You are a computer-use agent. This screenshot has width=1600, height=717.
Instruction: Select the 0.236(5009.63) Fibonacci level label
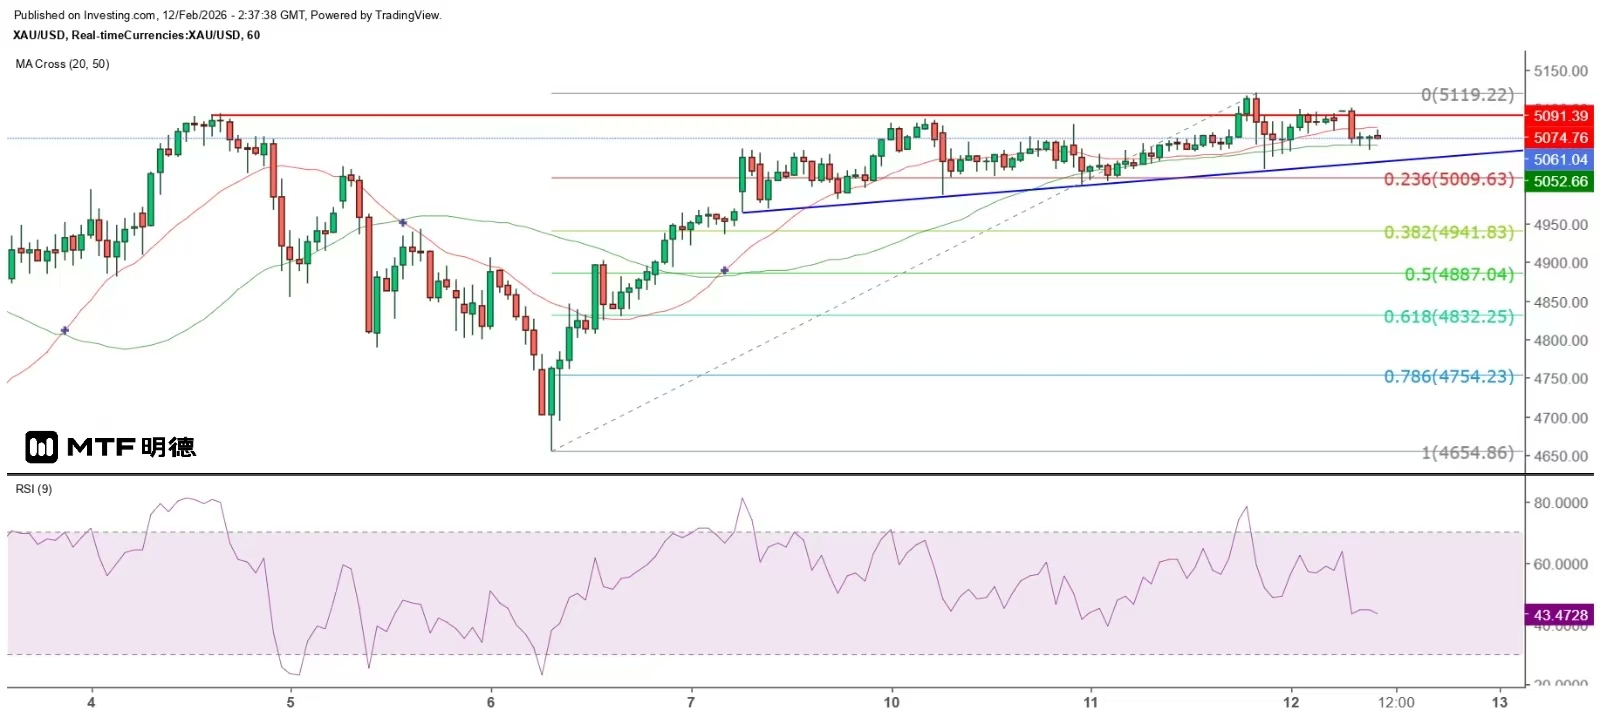[x=1448, y=180]
